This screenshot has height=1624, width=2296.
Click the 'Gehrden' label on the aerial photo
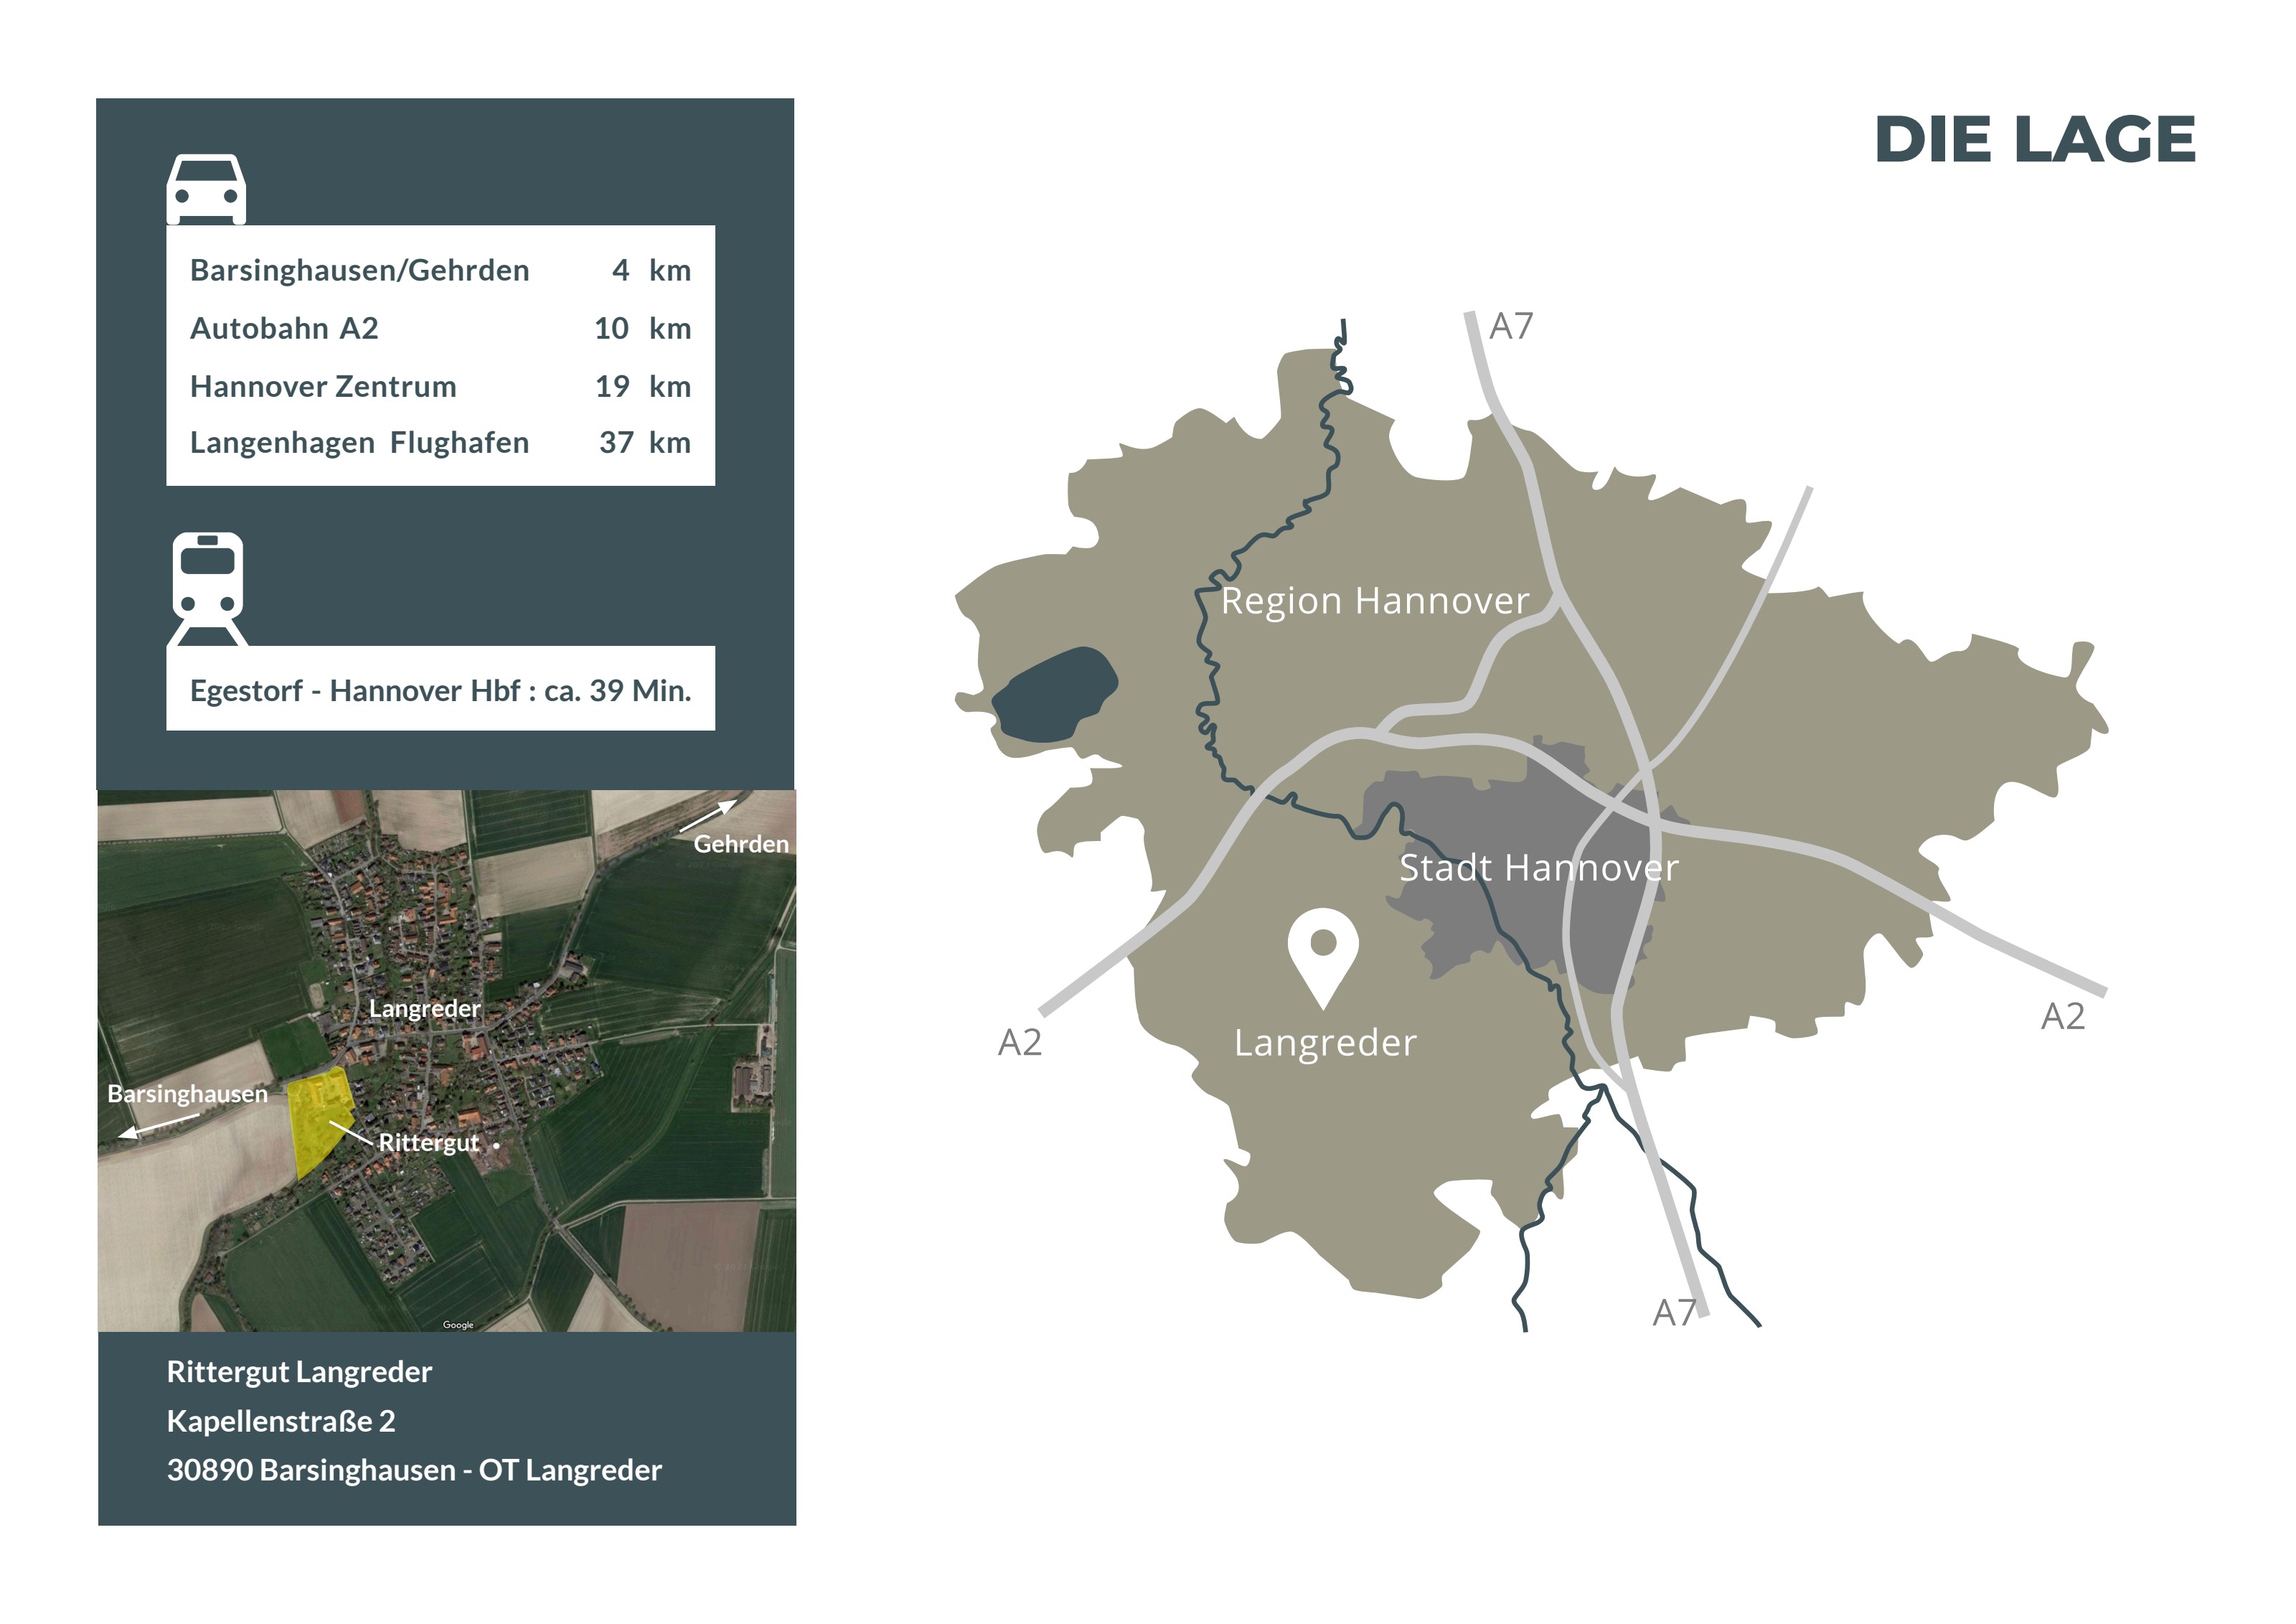(x=741, y=844)
